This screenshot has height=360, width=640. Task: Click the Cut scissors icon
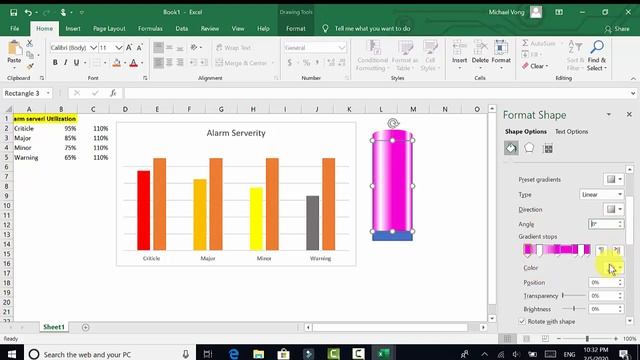[x=29, y=43]
